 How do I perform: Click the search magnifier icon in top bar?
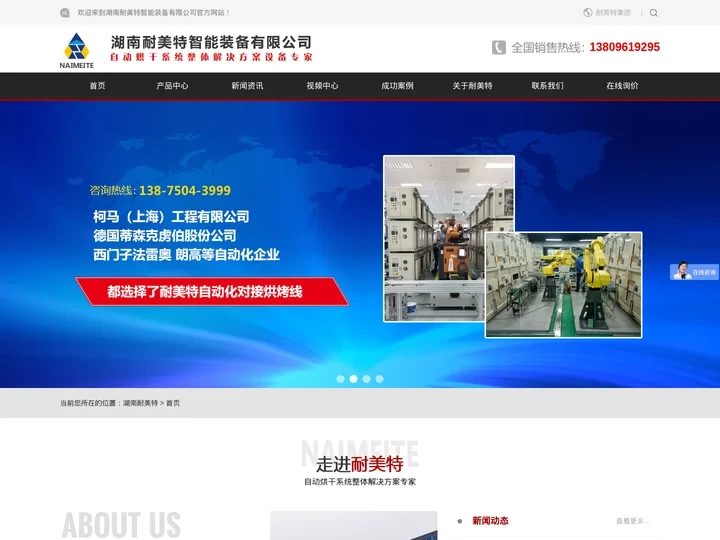pyautogui.click(x=653, y=13)
